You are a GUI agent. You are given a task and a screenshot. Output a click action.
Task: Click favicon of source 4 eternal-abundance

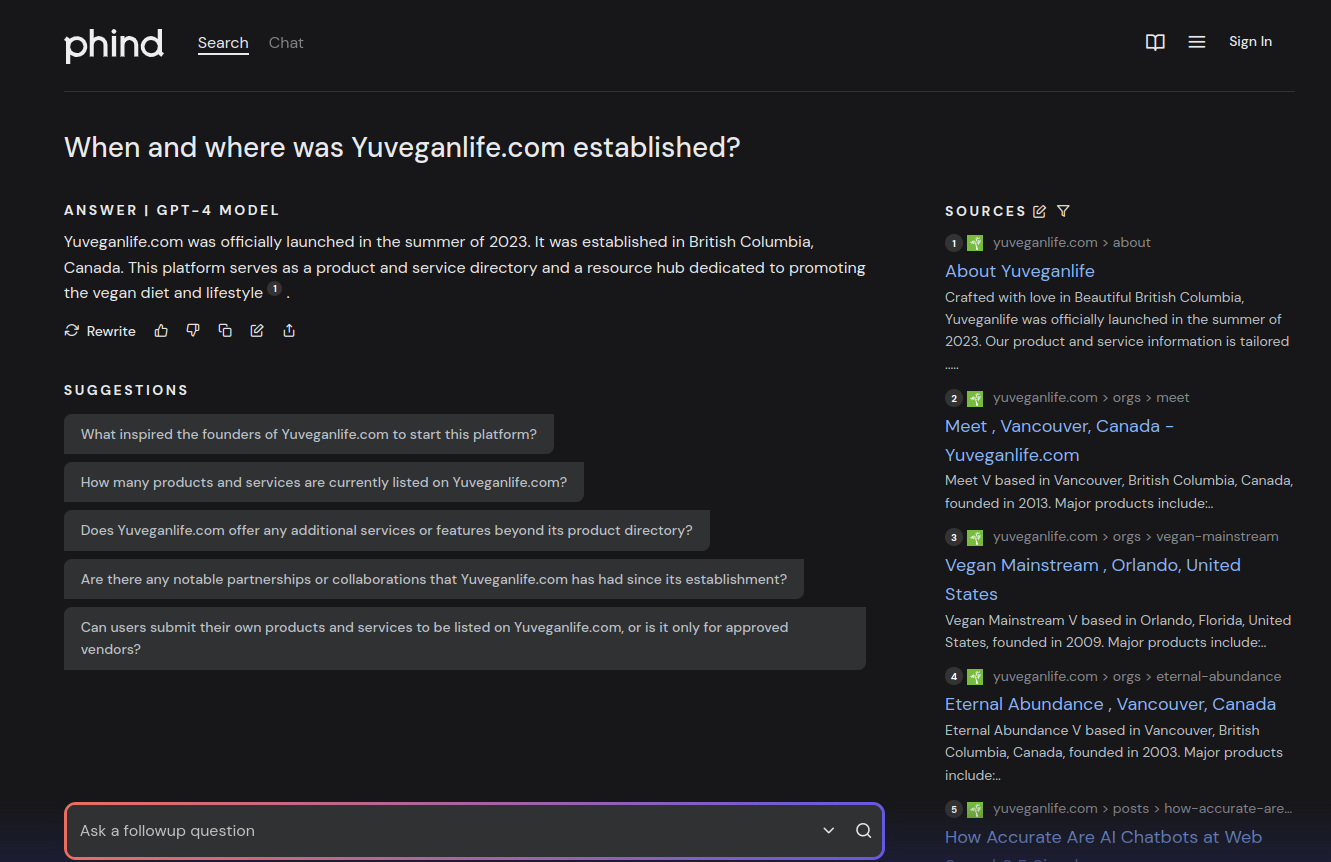coord(975,677)
